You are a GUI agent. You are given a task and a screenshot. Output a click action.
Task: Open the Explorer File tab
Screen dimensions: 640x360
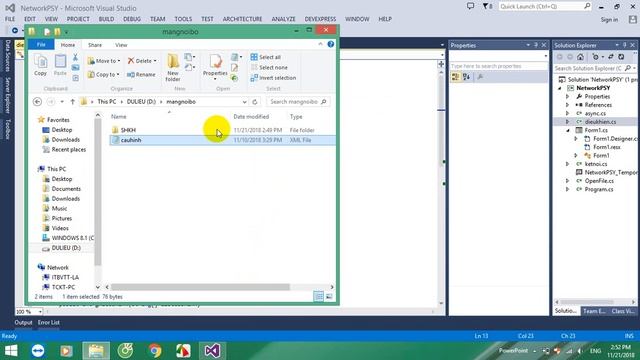click(41, 44)
